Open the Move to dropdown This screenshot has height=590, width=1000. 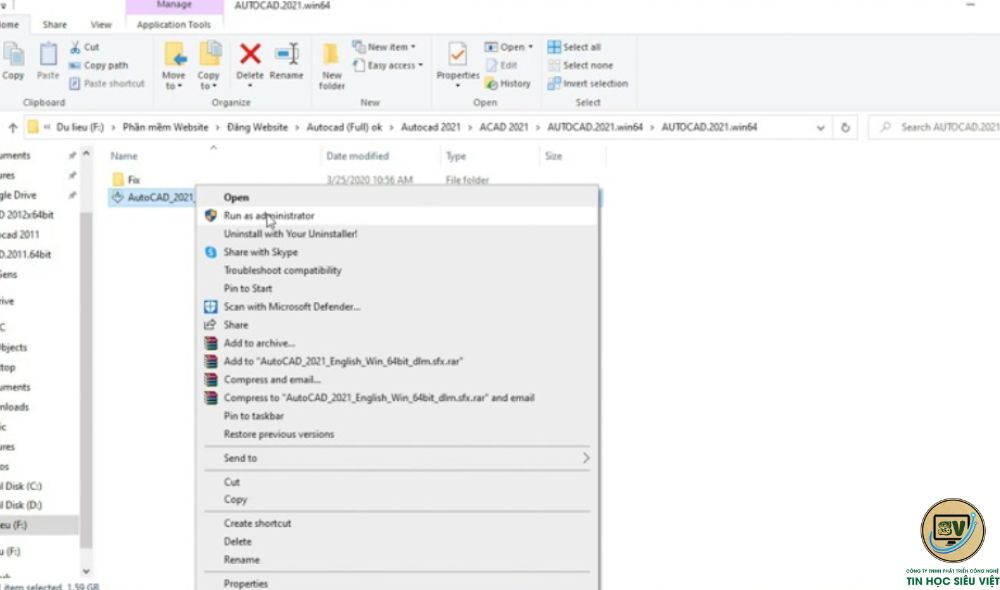tap(173, 66)
